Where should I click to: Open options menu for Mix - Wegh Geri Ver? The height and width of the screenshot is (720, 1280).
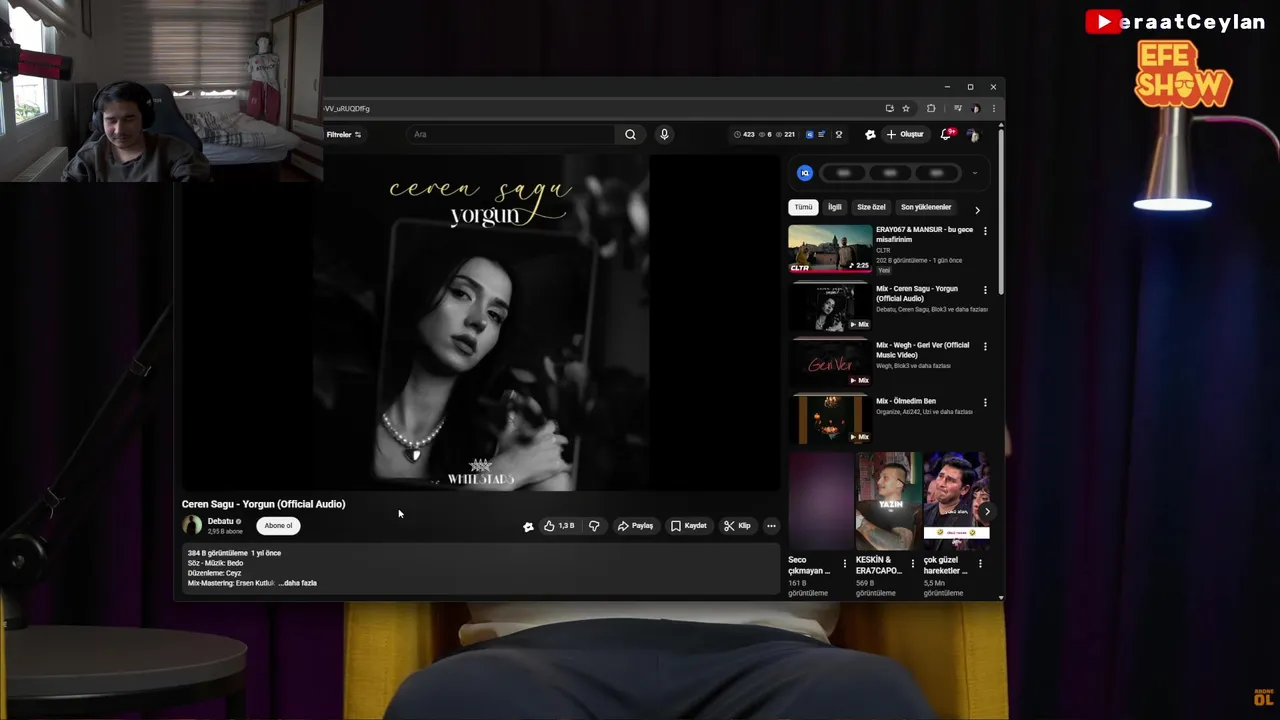click(985, 346)
